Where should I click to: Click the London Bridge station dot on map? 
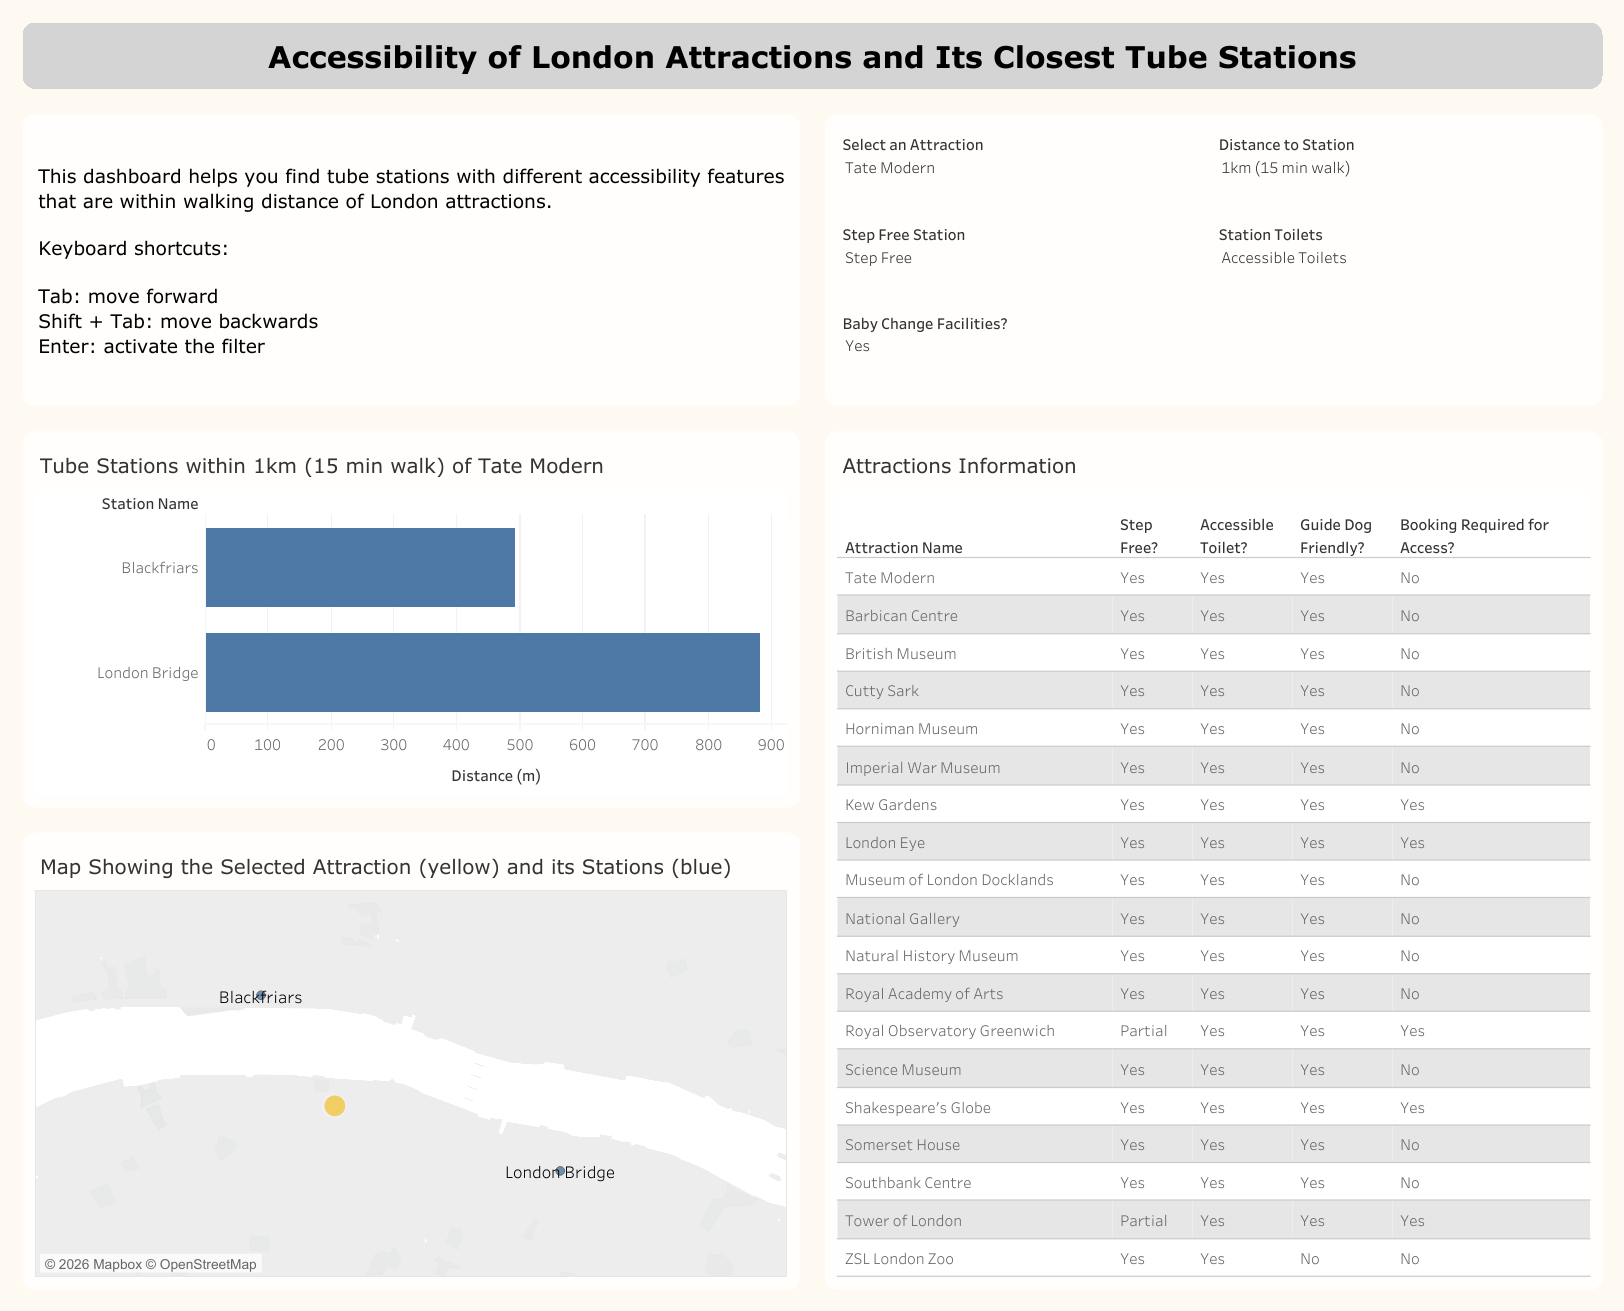click(560, 1170)
